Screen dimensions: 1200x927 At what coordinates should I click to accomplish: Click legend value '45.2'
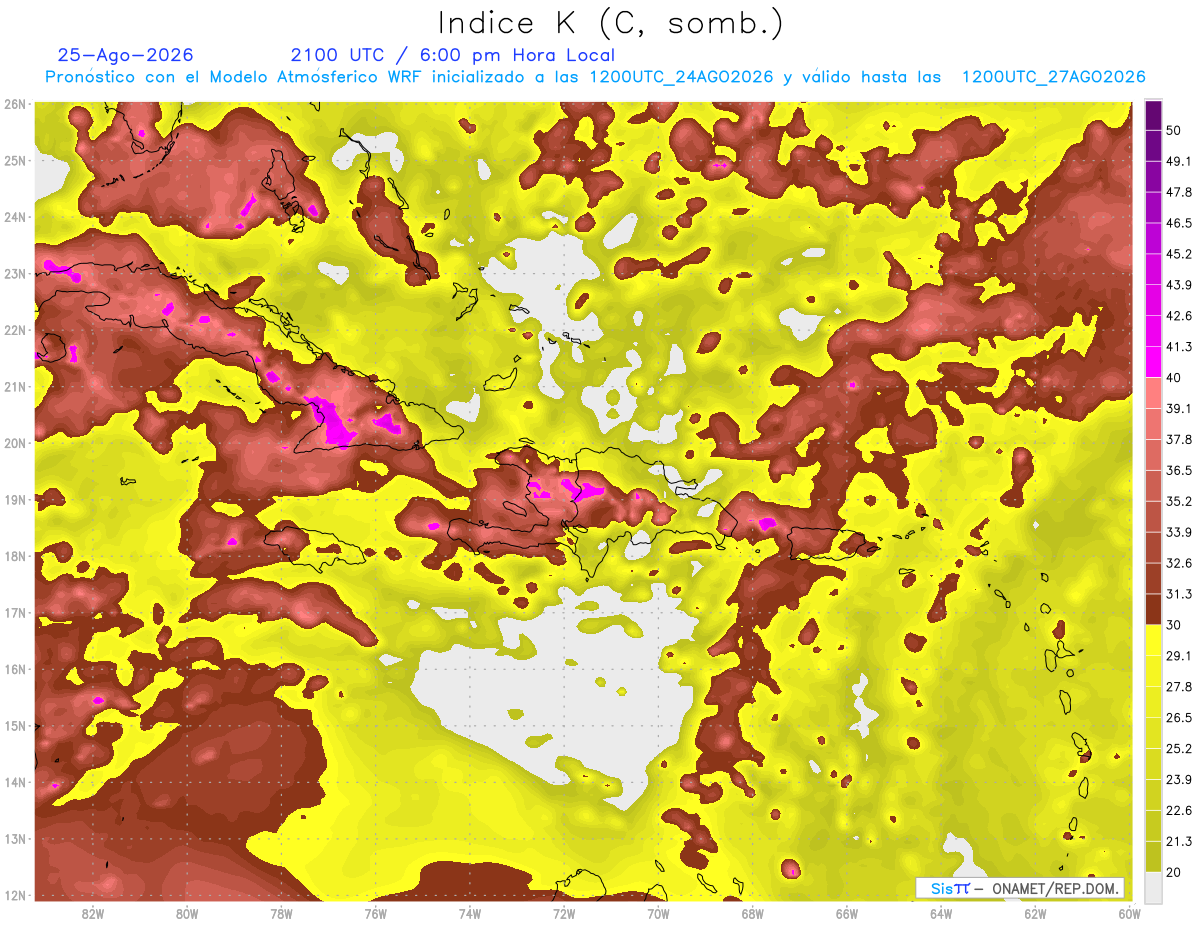1178,253
